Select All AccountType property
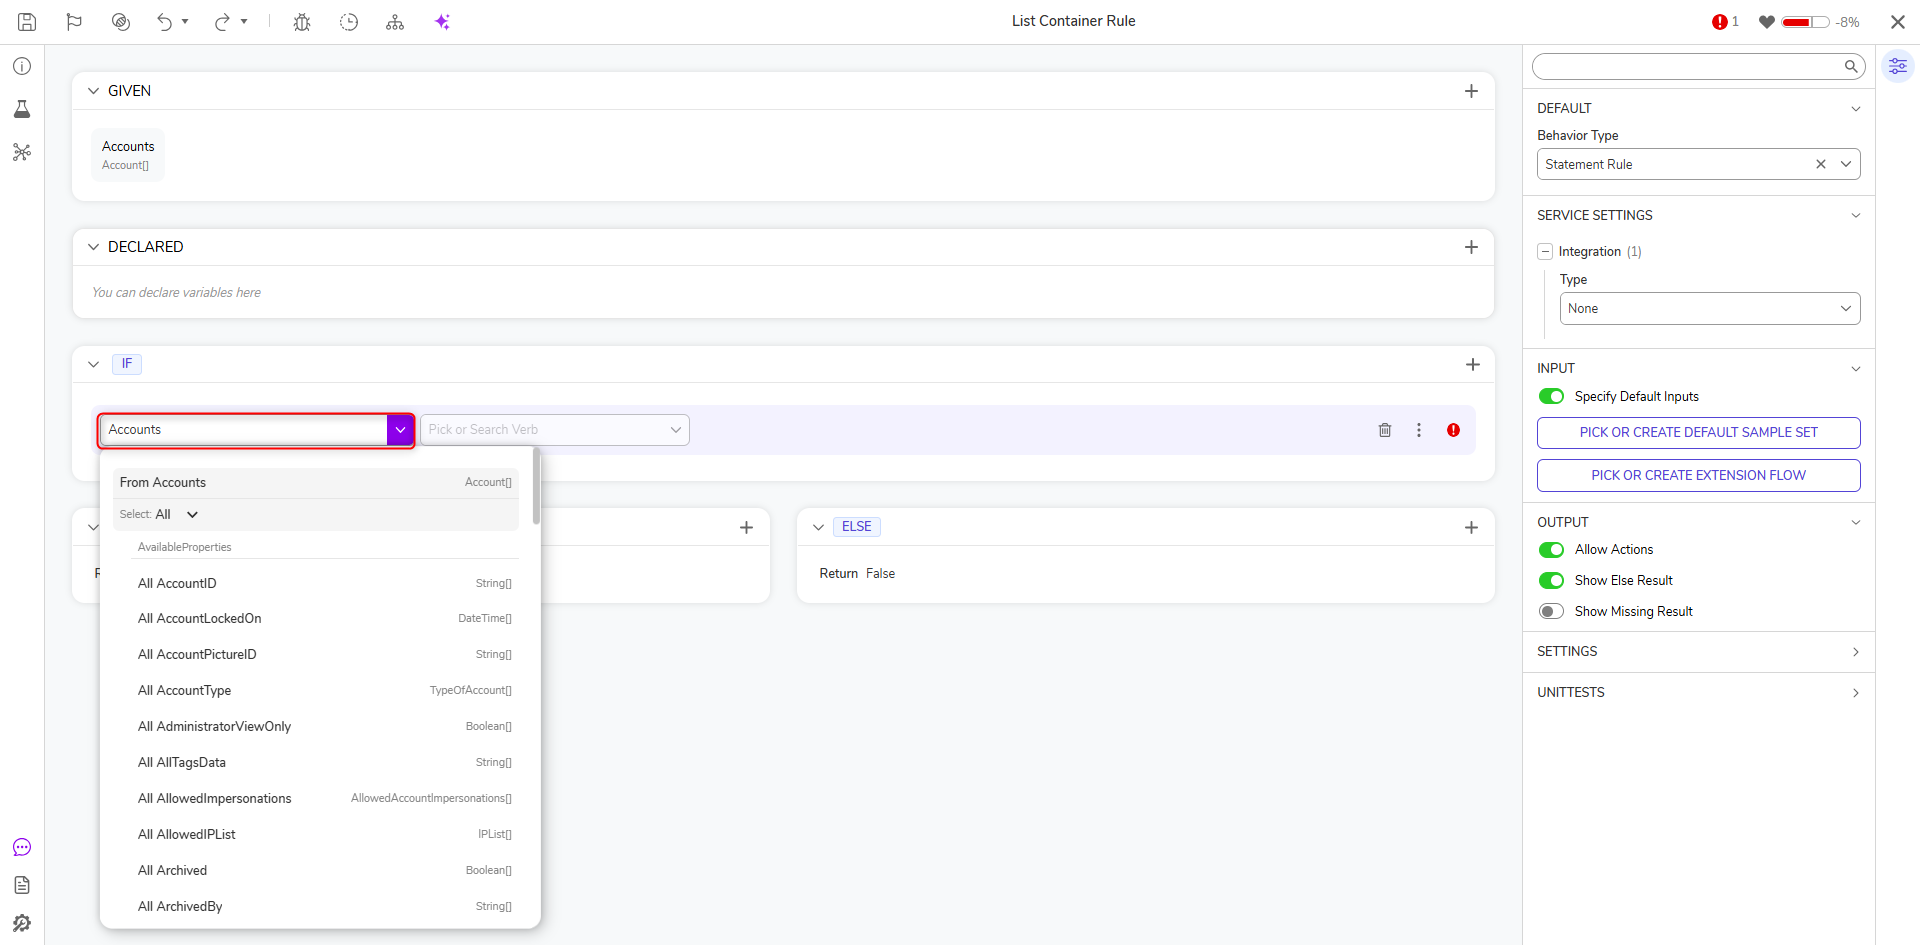 324,691
